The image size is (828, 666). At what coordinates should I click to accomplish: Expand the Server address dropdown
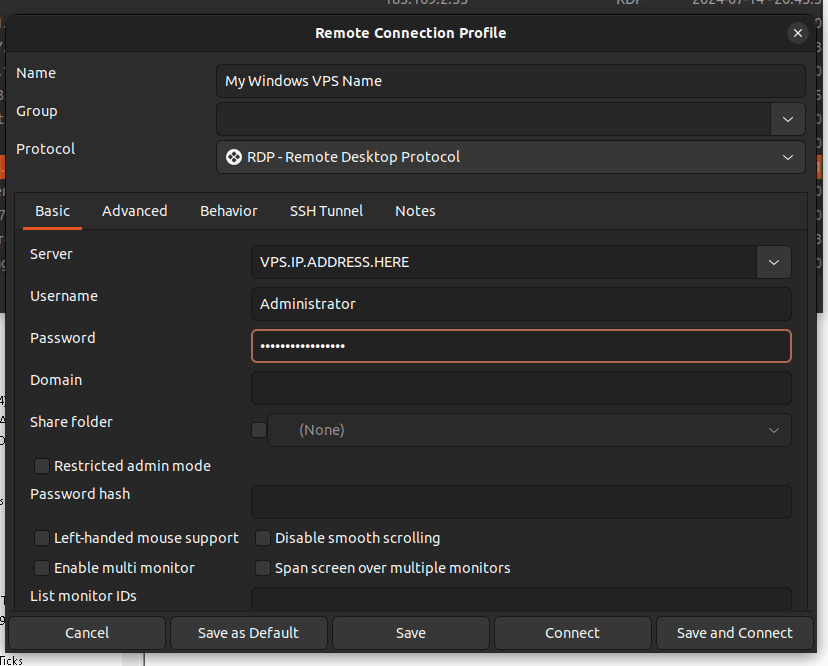774,262
